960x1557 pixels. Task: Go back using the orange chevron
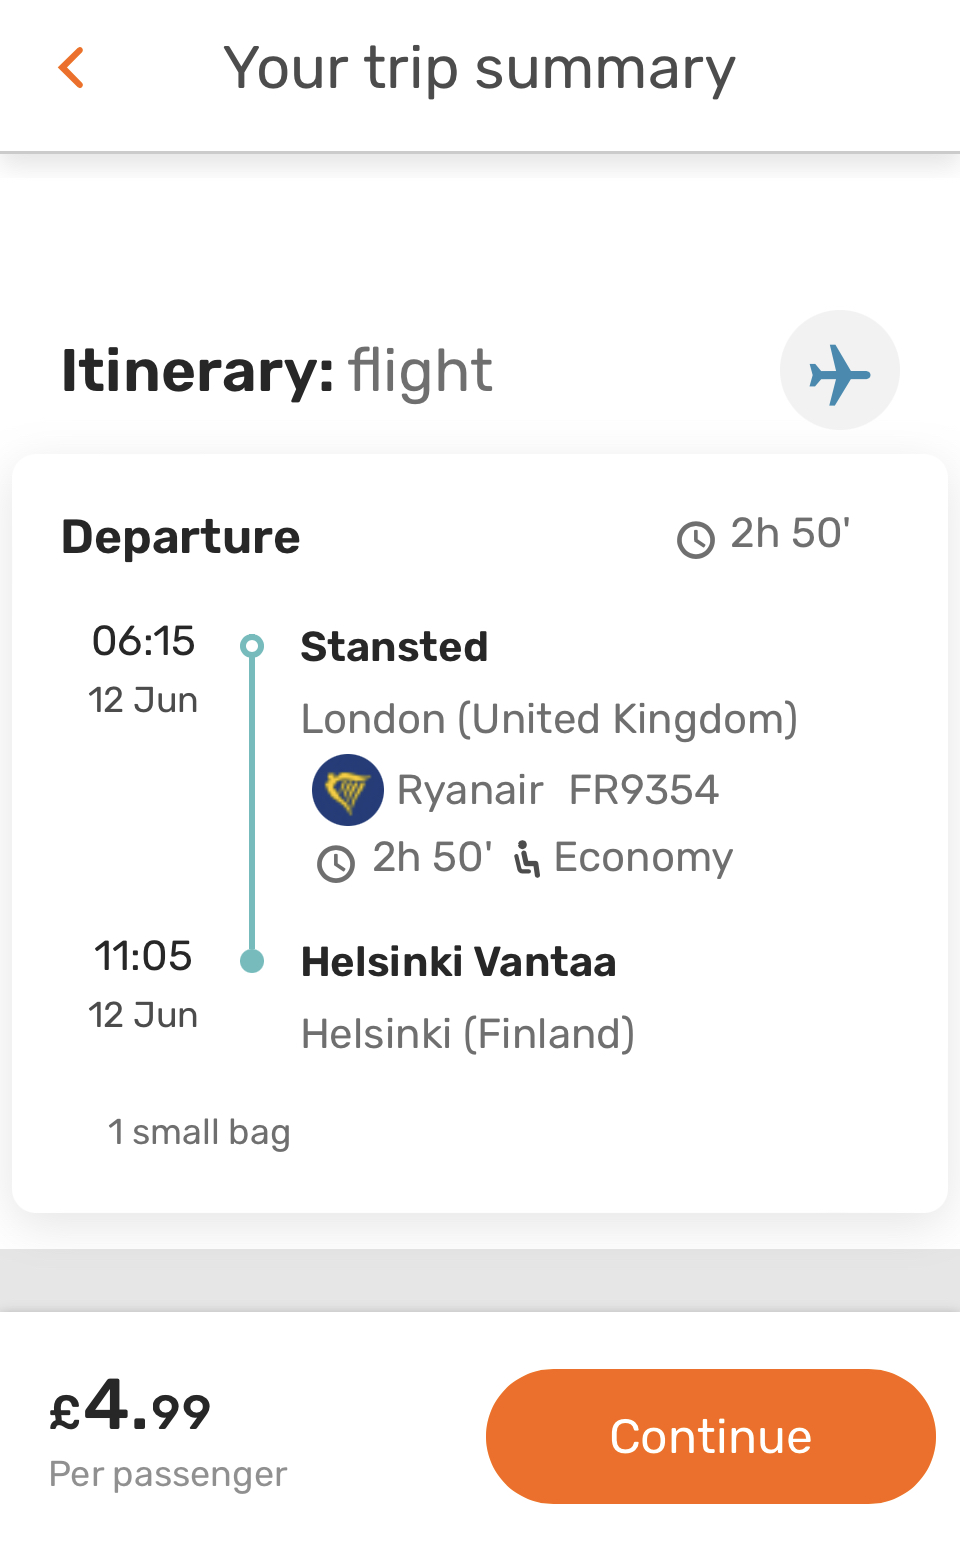click(x=71, y=68)
